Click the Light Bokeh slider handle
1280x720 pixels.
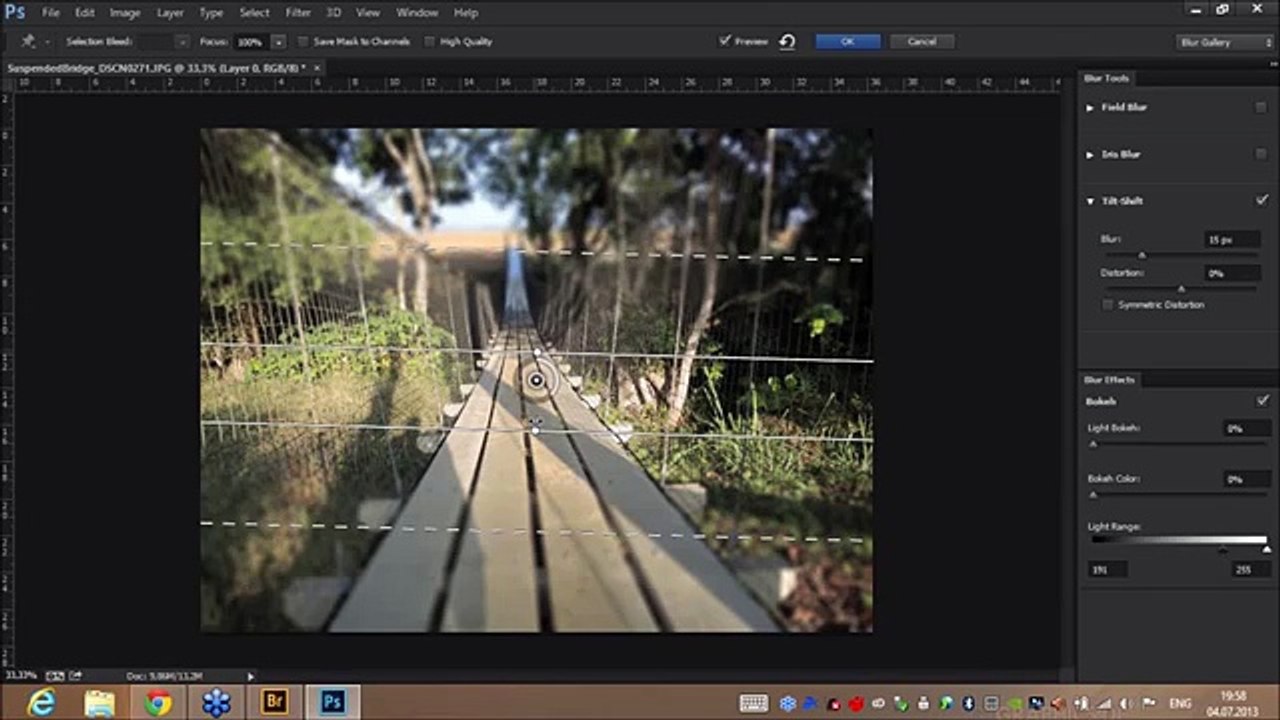click(x=1093, y=444)
